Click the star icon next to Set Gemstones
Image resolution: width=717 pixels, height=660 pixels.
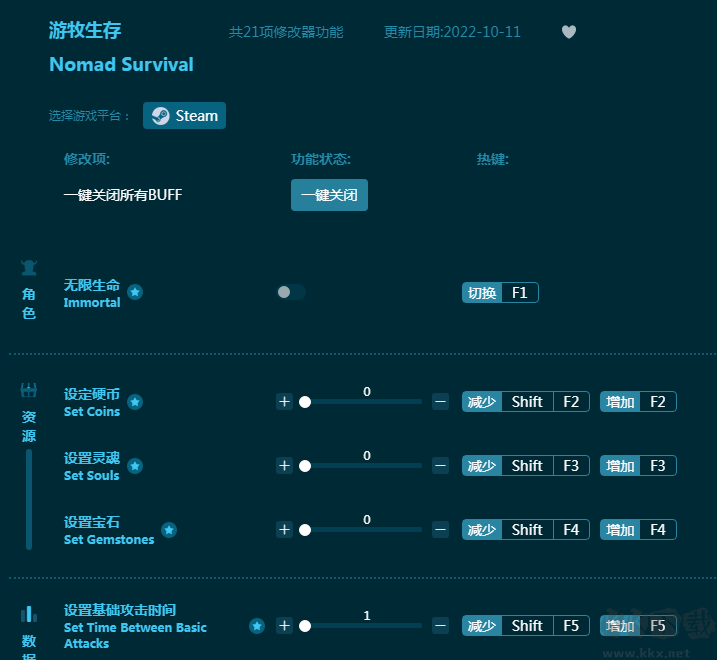tap(169, 530)
